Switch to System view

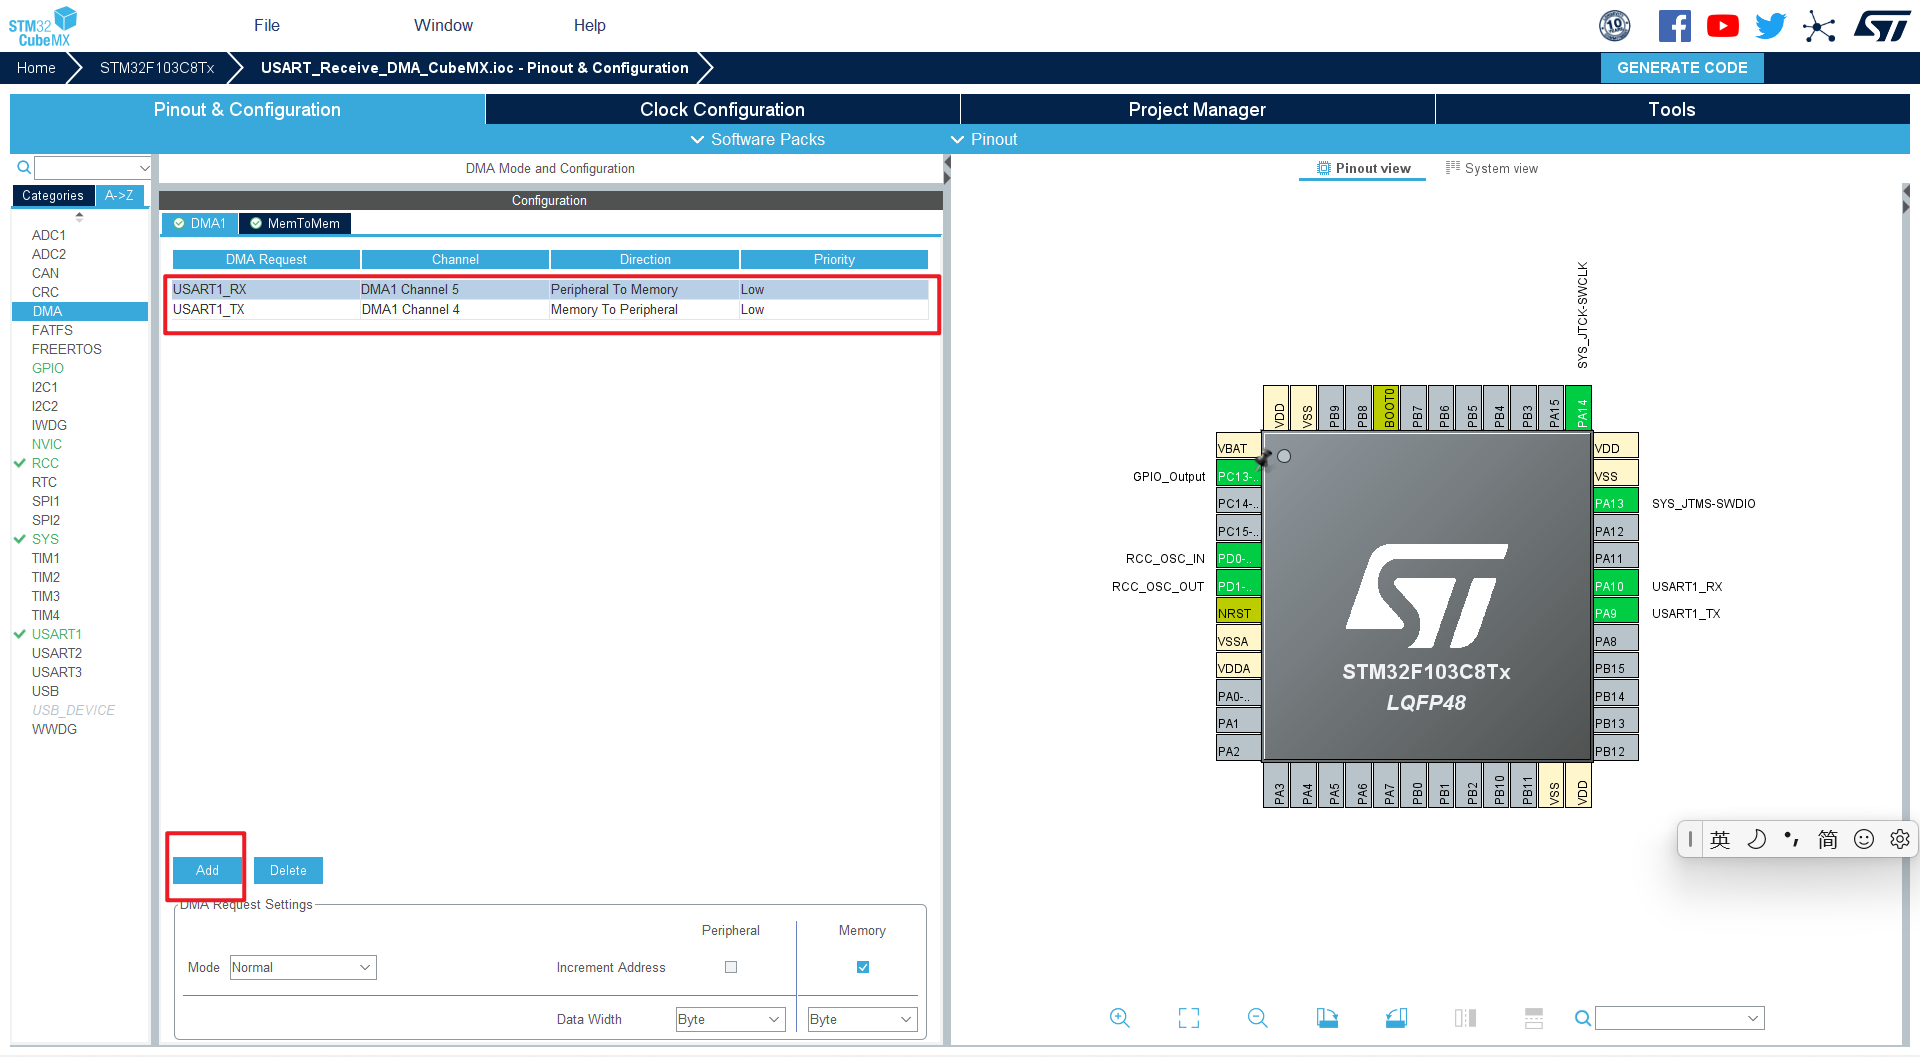click(1492, 168)
